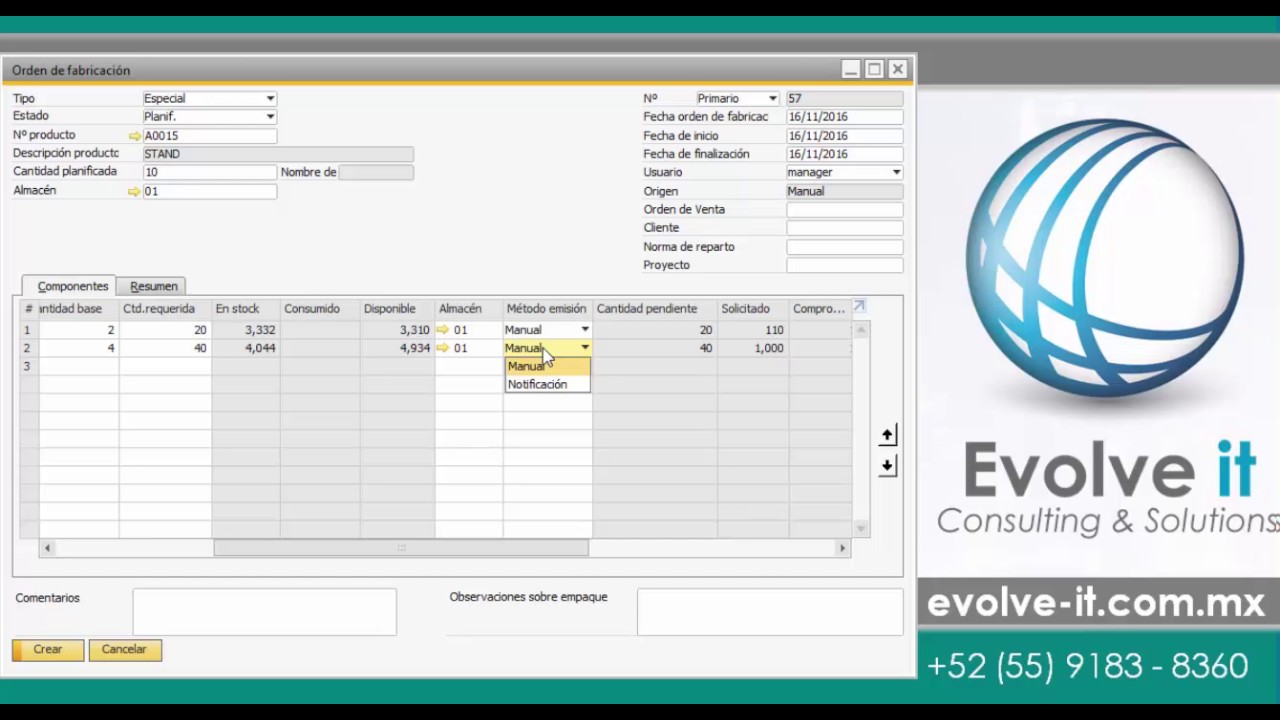Click the Solicitado column header

tap(752, 309)
